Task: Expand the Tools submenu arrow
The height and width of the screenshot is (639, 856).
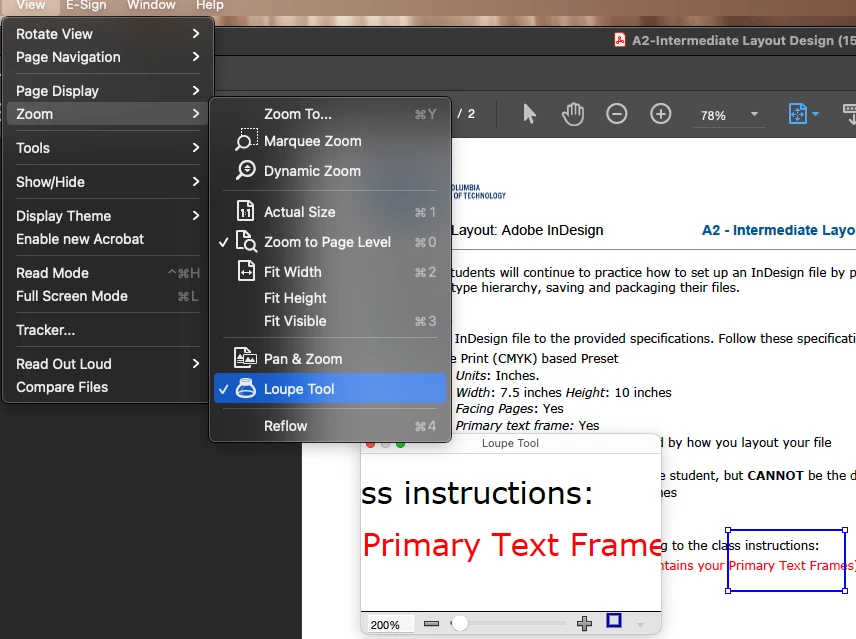Action: 195,147
